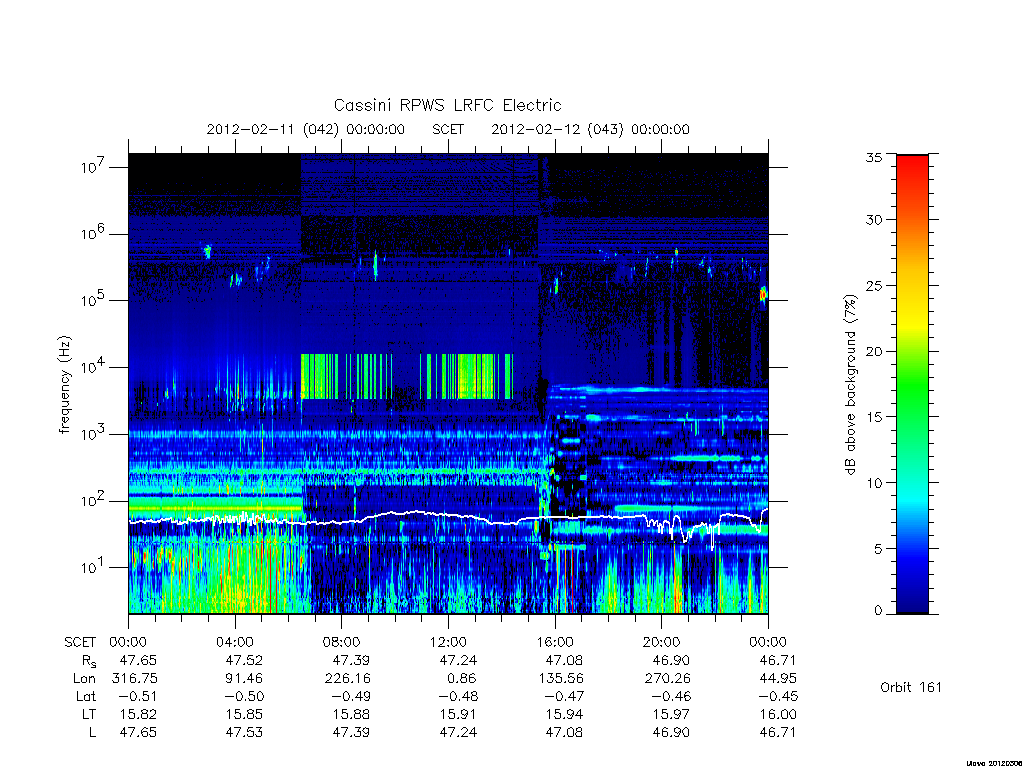This screenshot has height=768, width=1024.
Task: Click the Lon row label
Action: pyautogui.click(x=84, y=679)
